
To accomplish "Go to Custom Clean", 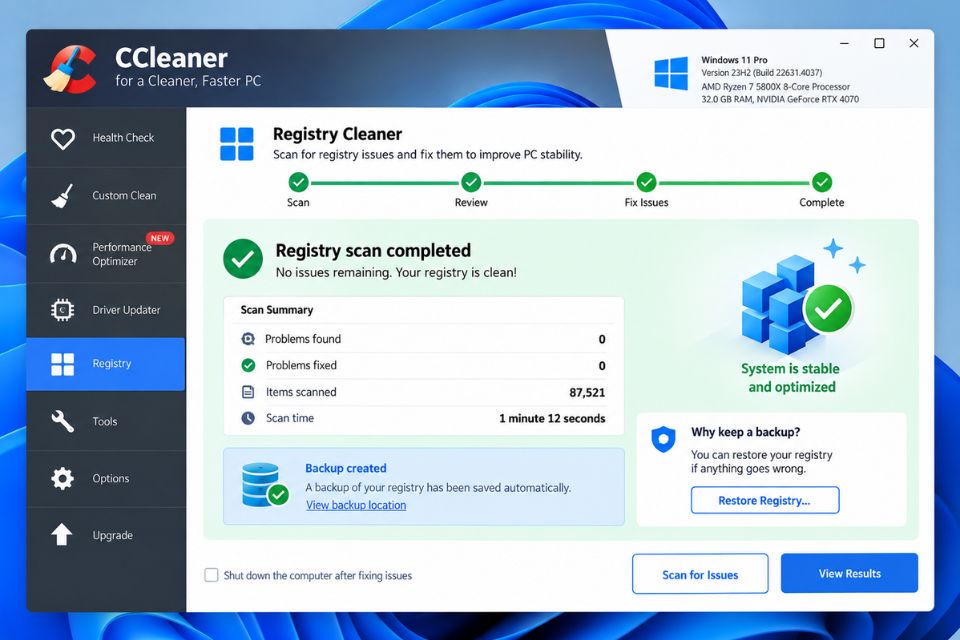I will point(105,196).
